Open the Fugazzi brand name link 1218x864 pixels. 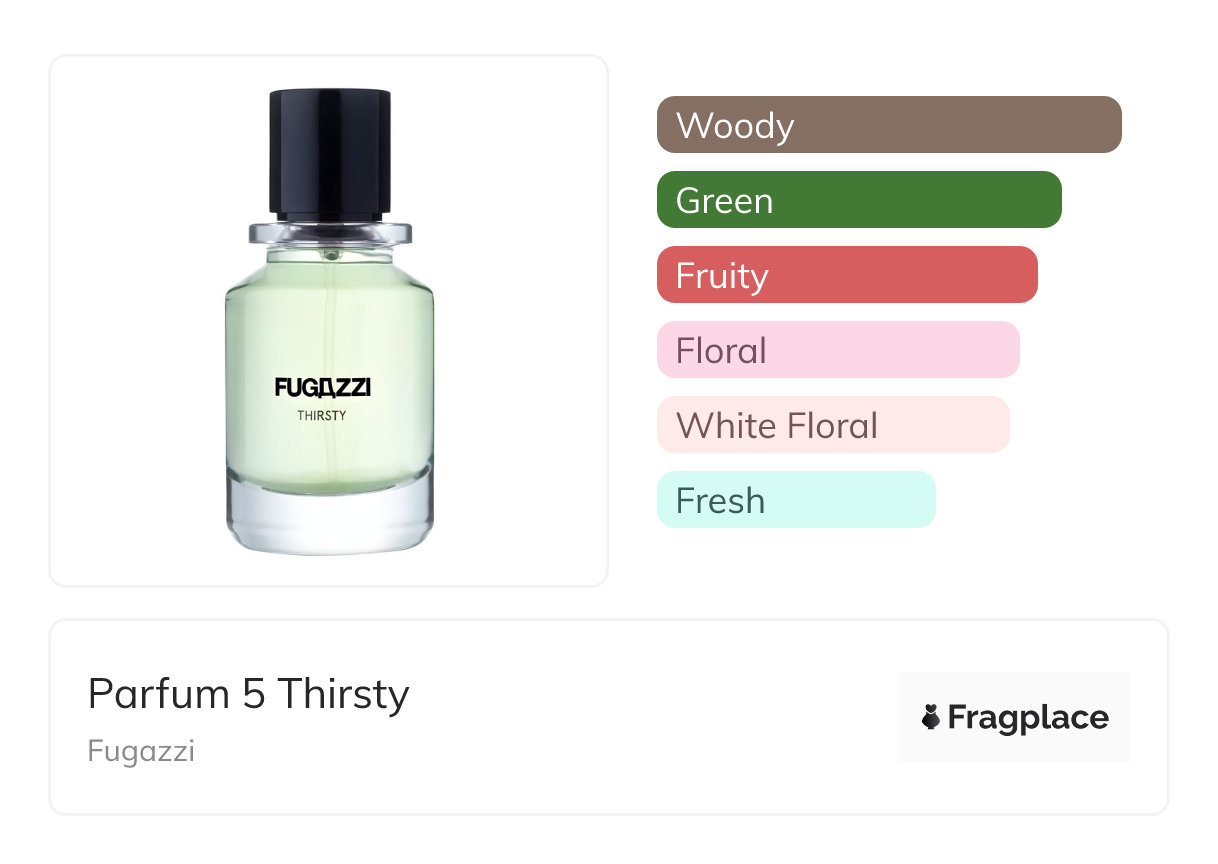coord(141,750)
